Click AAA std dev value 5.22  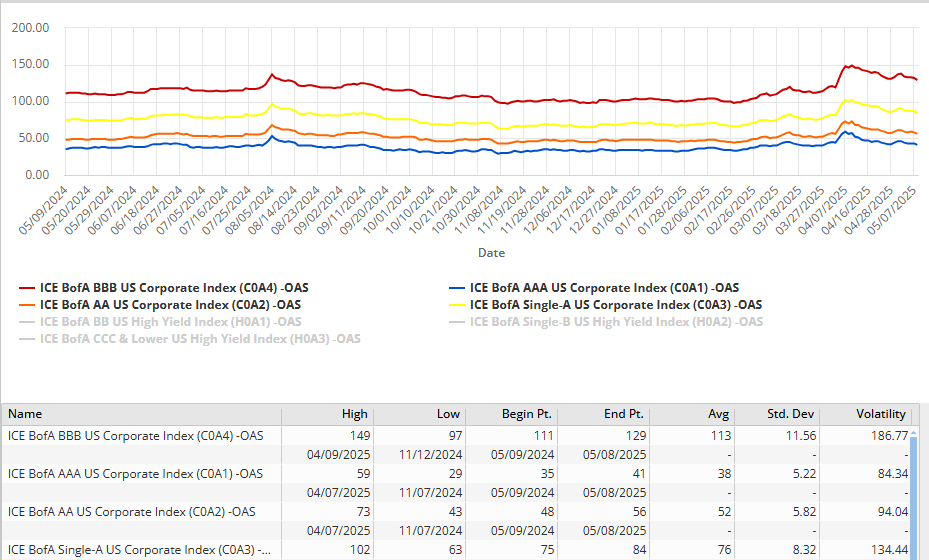[x=804, y=473]
